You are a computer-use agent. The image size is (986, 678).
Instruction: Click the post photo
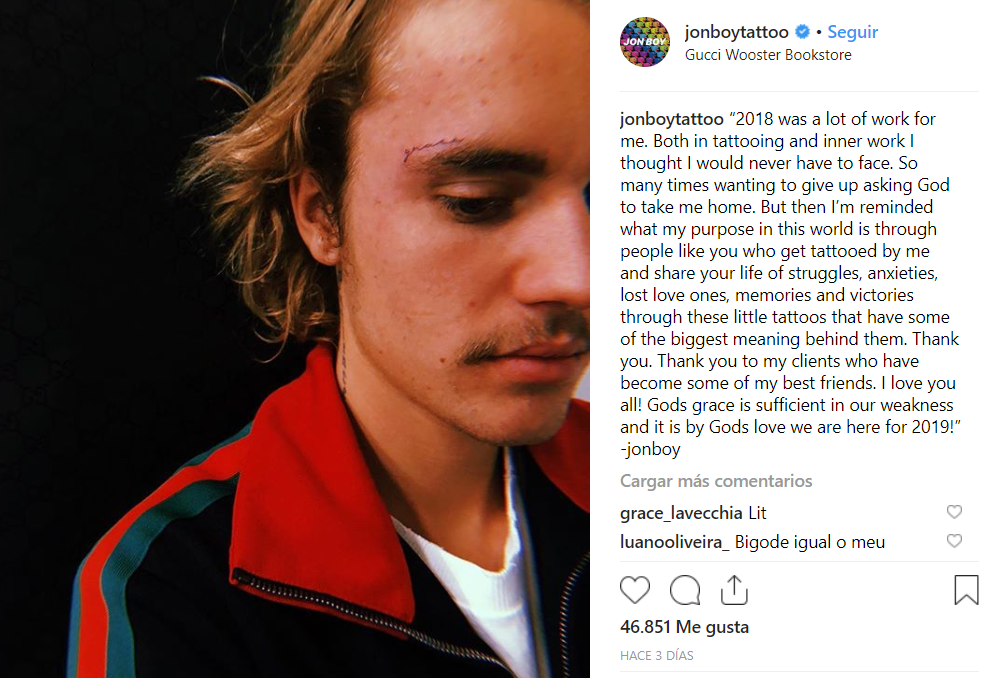pyautogui.click(x=295, y=339)
